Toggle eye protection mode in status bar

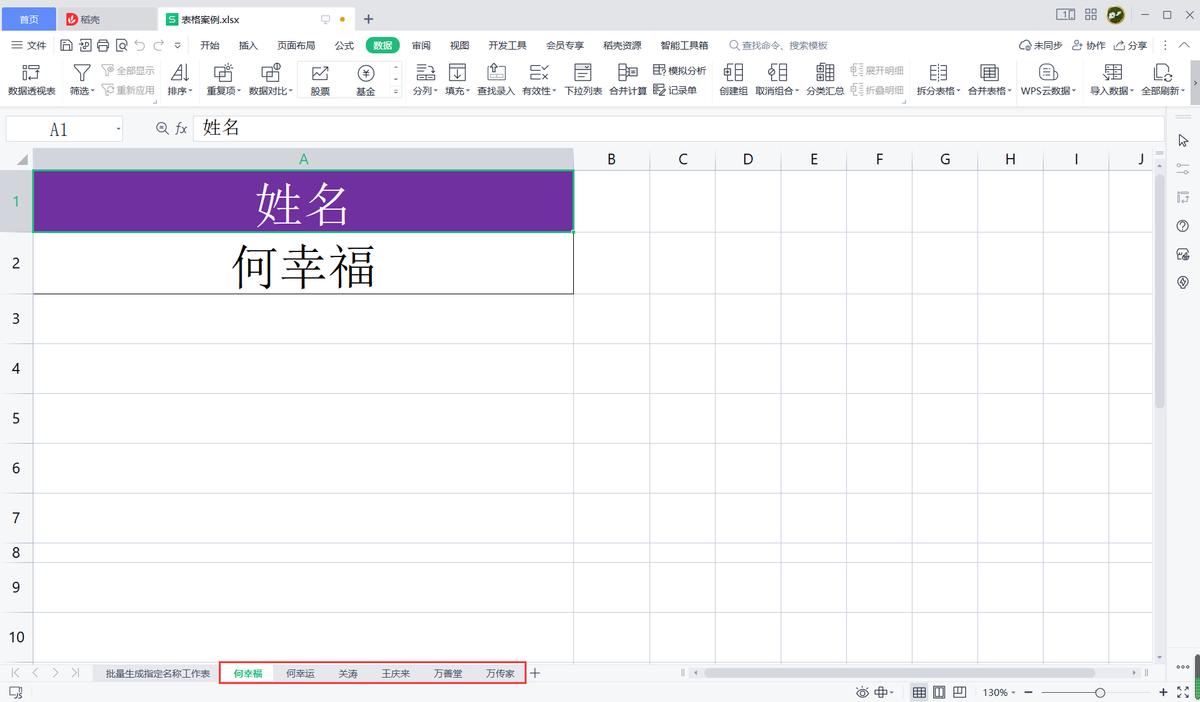coord(861,691)
